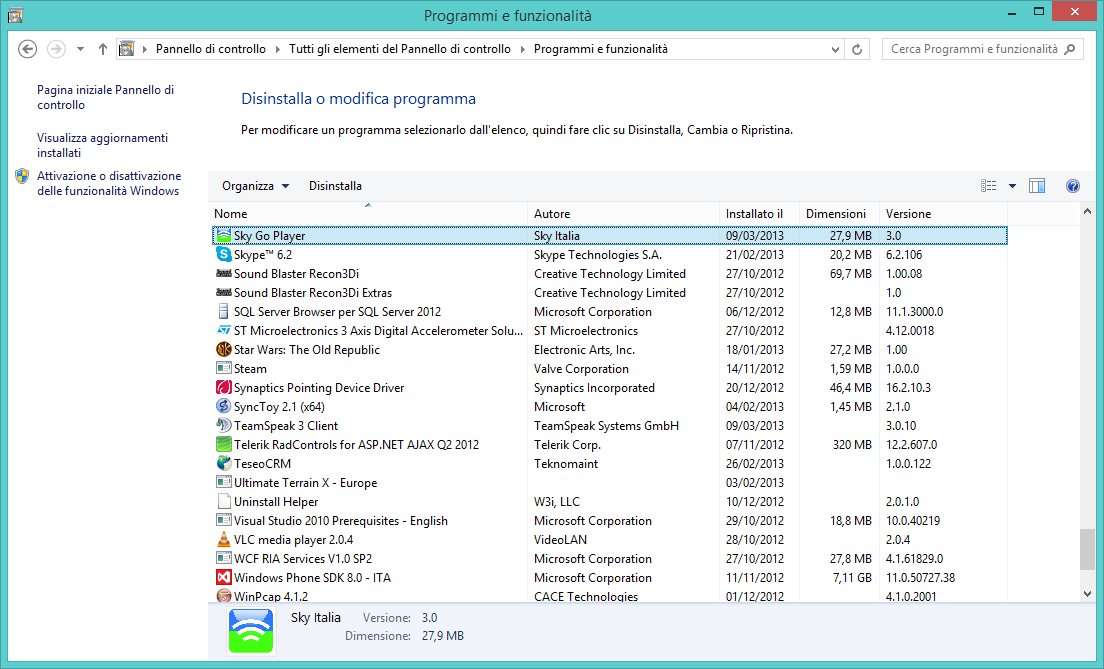This screenshot has height=669, width=1104.
Task: Click the large Sky Italia details icon
Action: click(x=251, y=631)
